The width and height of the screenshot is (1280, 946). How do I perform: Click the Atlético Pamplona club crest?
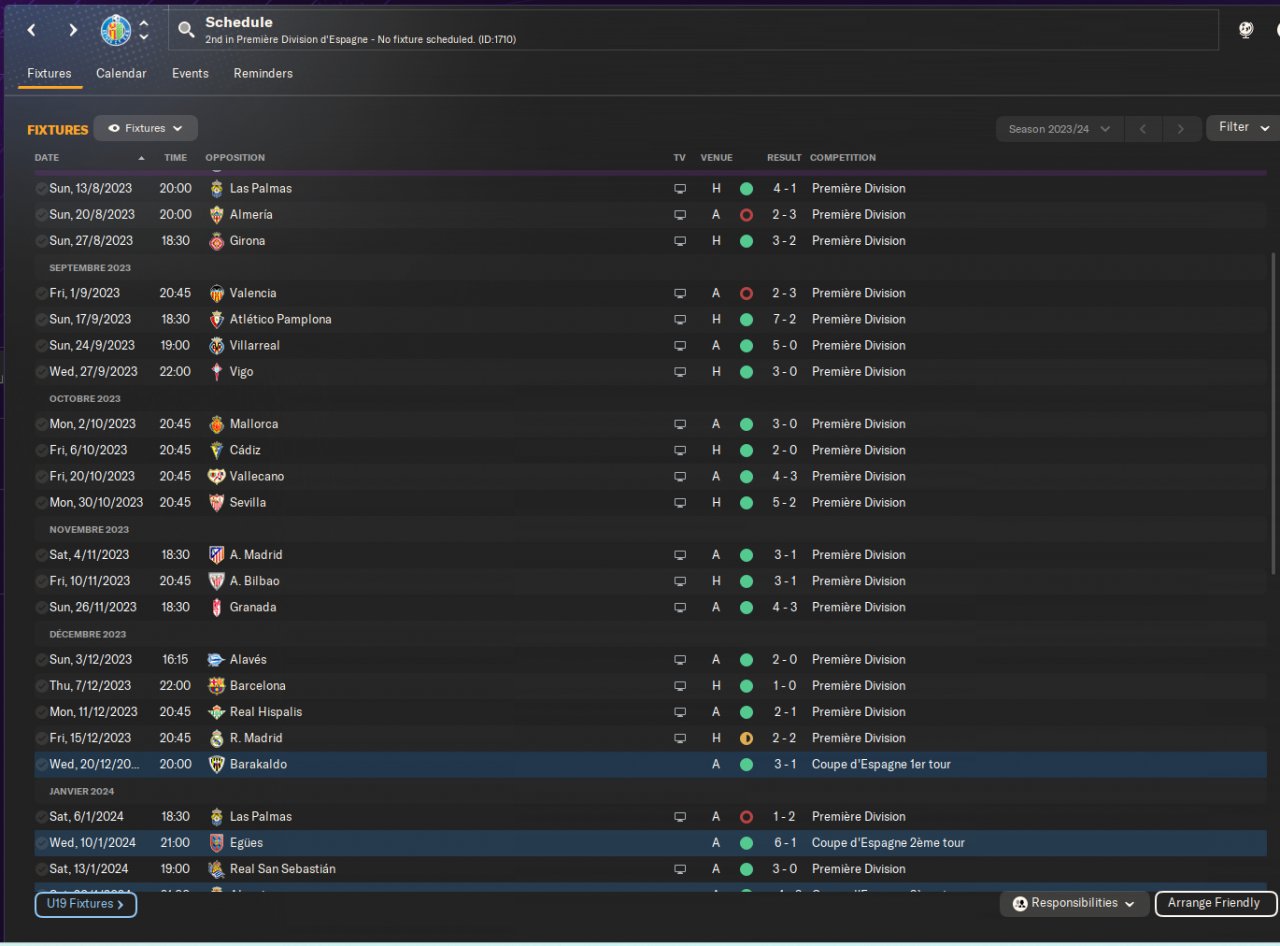tap(216, 319)
